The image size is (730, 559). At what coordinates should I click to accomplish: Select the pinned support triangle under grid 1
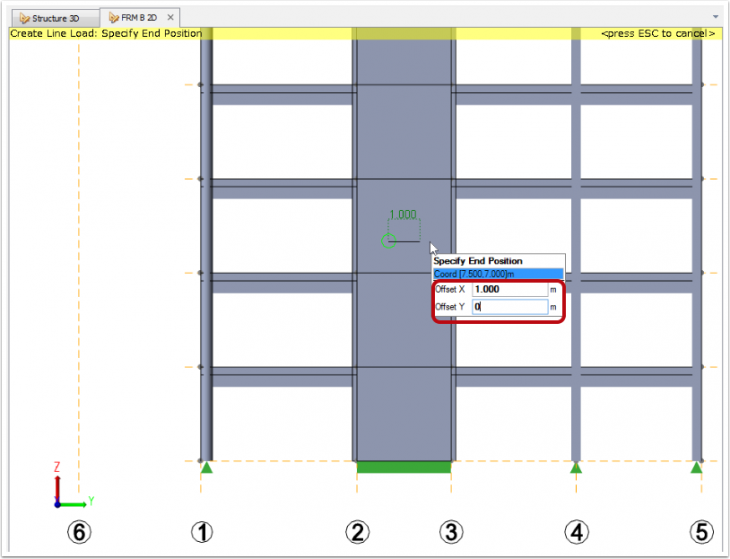click(x=207, y=467)
